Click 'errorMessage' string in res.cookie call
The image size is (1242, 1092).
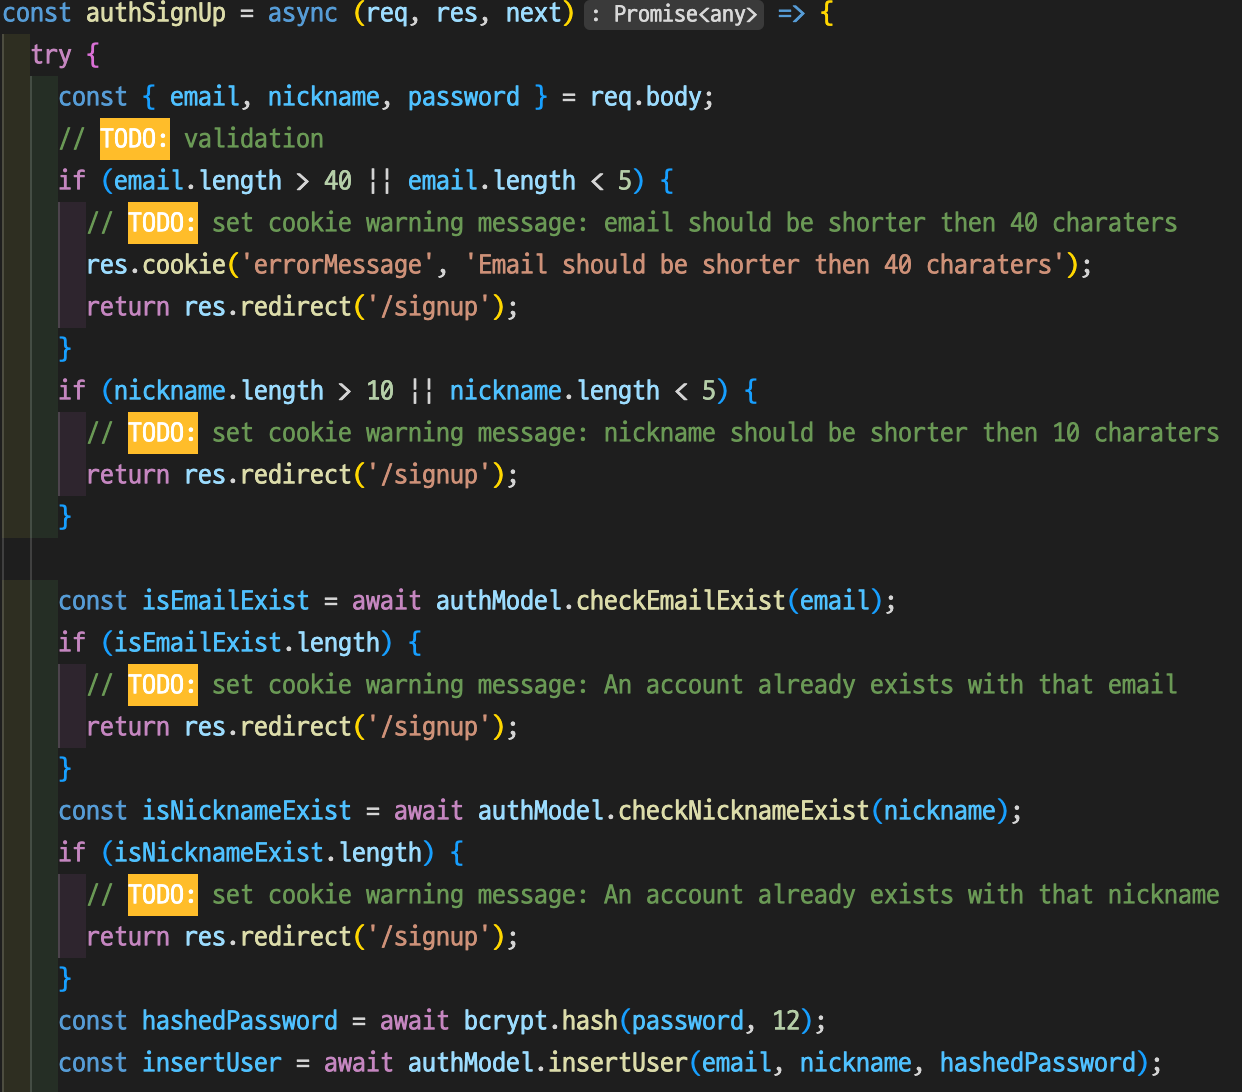[338, 265]
